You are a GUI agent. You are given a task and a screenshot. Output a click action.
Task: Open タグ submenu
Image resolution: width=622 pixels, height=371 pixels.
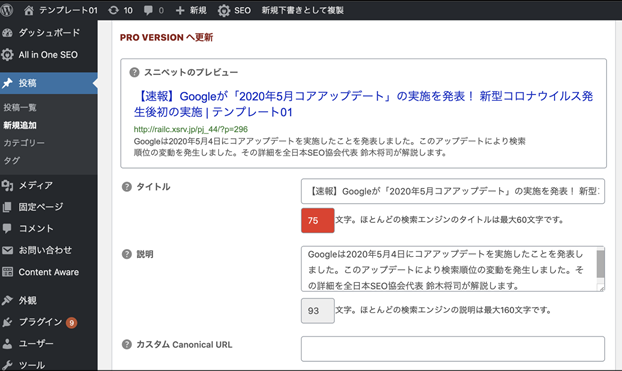(x=12, y=161)
